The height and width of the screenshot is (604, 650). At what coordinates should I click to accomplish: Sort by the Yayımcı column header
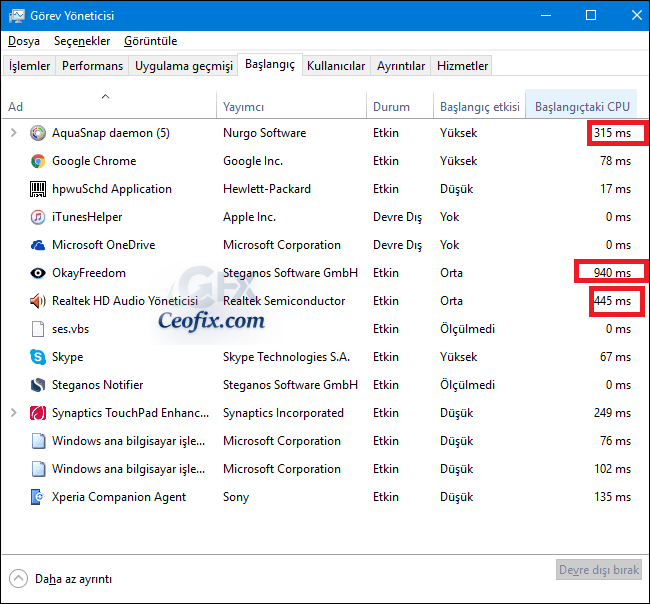point(291,104)
